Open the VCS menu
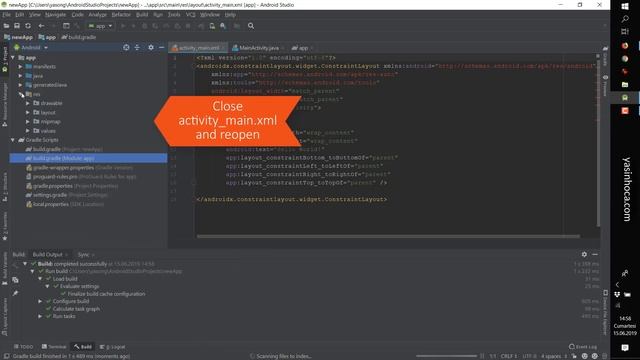This screenshot has height=360, width=640. 190,15
